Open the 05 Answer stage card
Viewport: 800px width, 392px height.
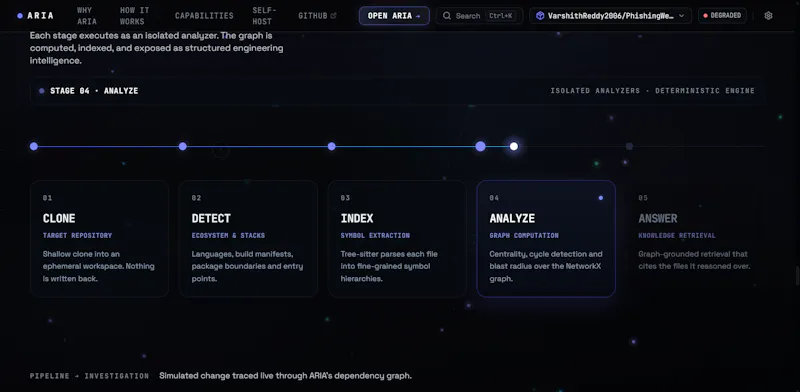click(695, 238)
